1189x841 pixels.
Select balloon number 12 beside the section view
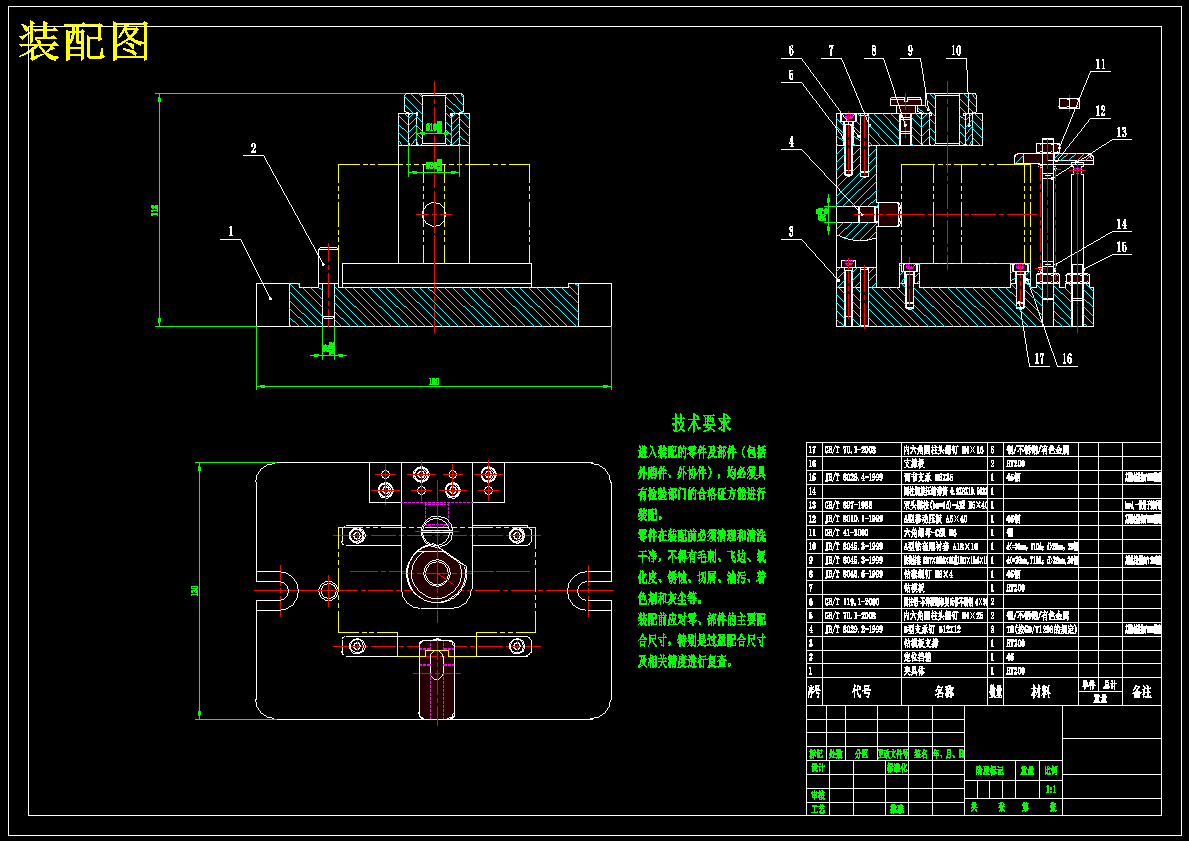pyautogui.click(x=1100, y=111)
